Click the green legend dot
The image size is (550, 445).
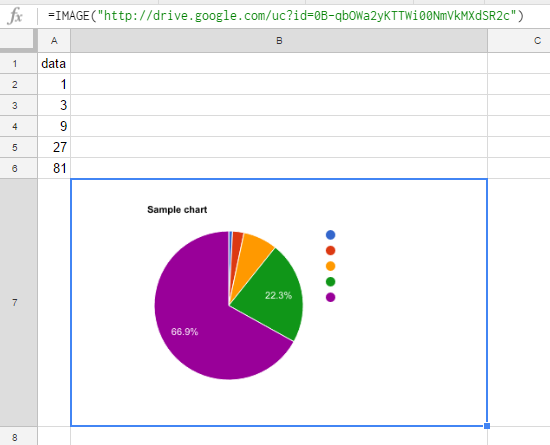coord(330,282)
